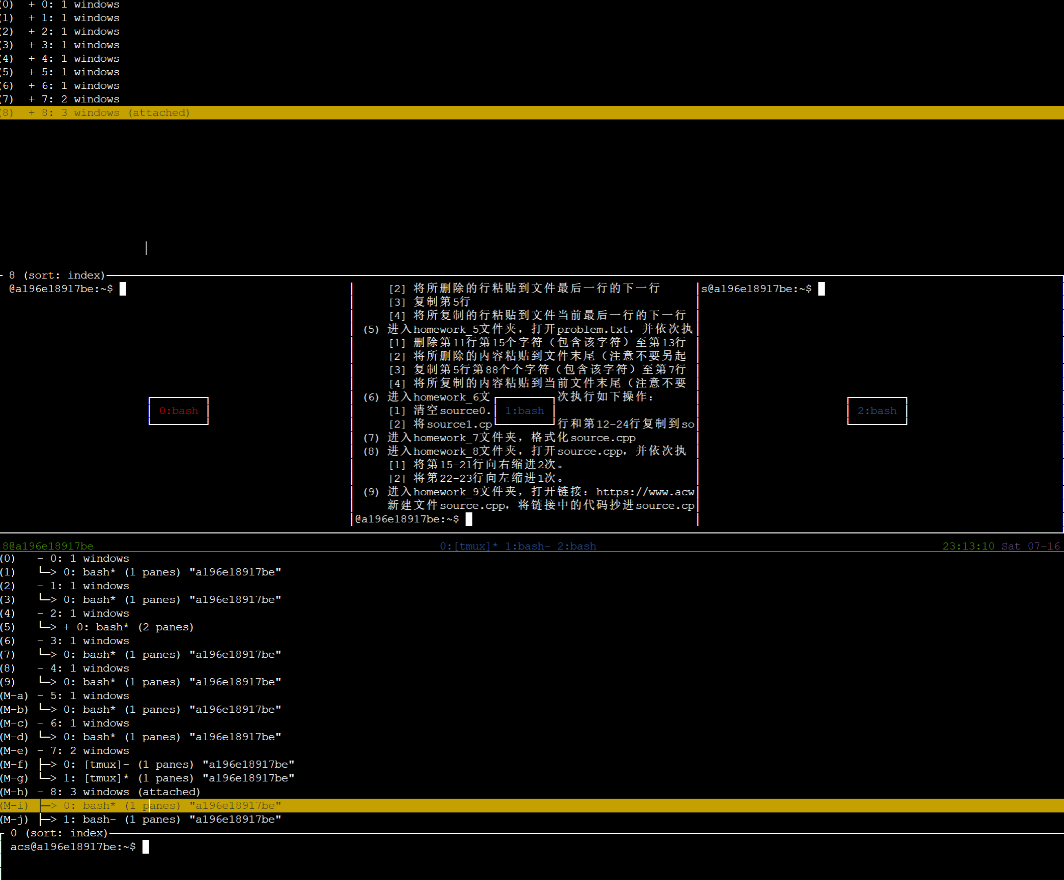The height and width of the screenshot is (880, 1064).
Task: Select row (M-c) '- 6: 1 windows'
Action: pyautogui.click(x=65, y=723)
